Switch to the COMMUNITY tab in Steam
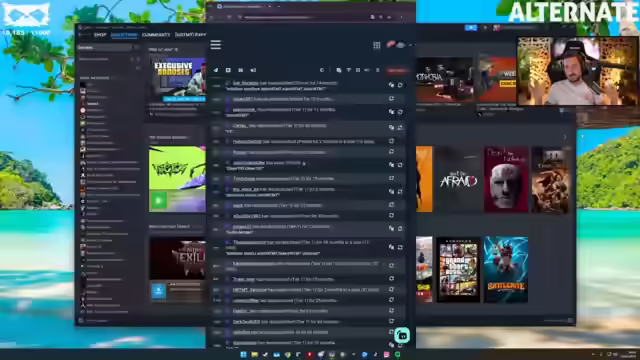 click(156, 35)
